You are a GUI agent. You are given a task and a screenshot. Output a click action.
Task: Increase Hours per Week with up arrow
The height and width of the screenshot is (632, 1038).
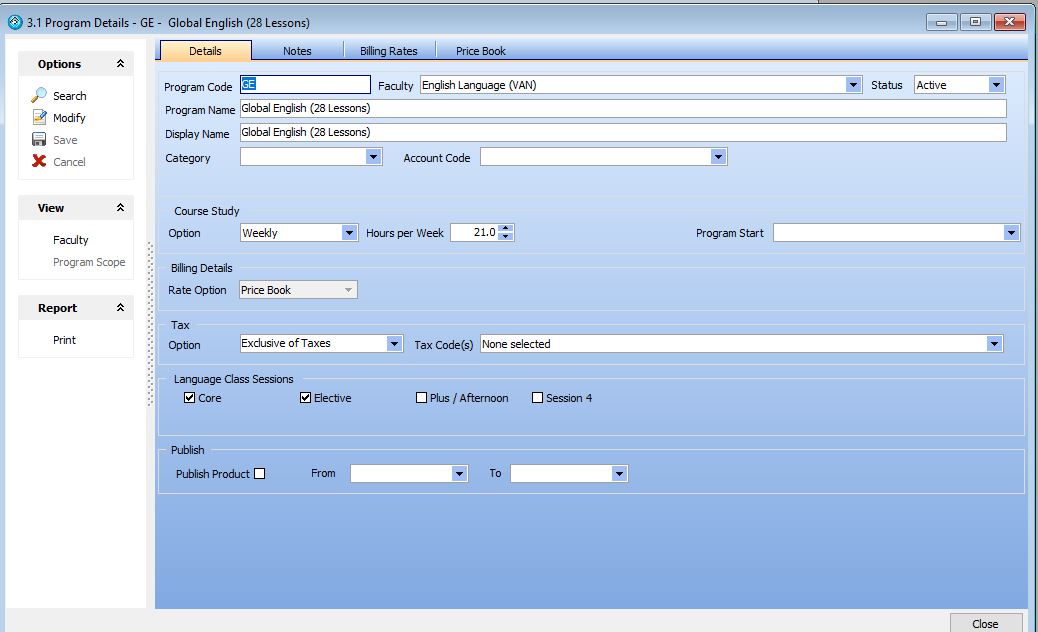506,228
